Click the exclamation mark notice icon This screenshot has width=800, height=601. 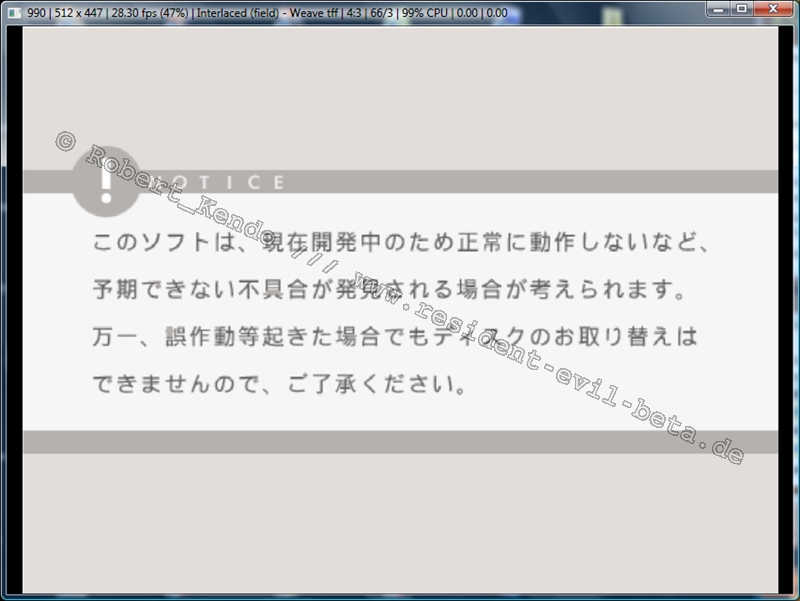click(x=106, y=181)
